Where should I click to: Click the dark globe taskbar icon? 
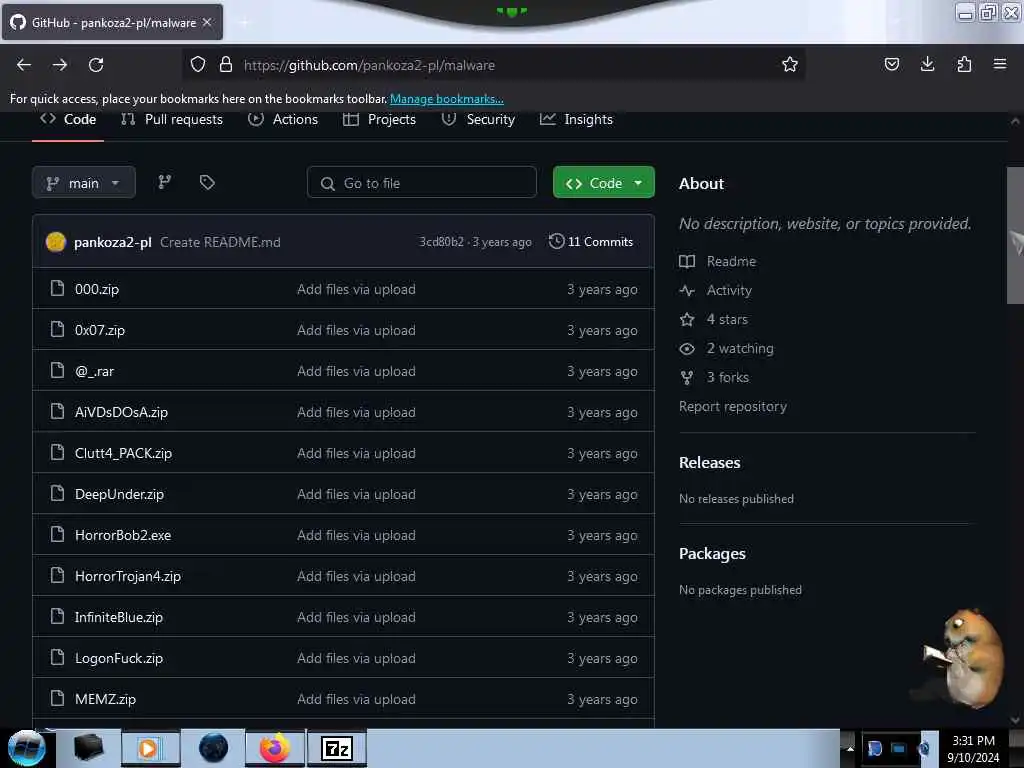coord(213,748)
